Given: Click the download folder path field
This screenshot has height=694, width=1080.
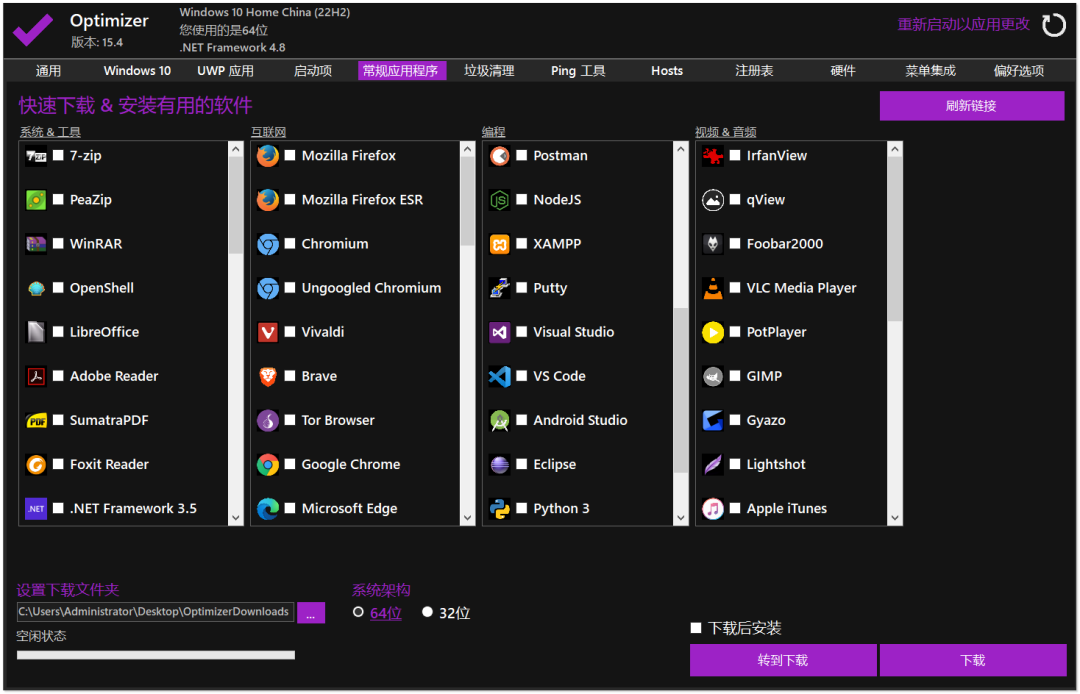Looking at the screenshot, I should pos(156,612).
